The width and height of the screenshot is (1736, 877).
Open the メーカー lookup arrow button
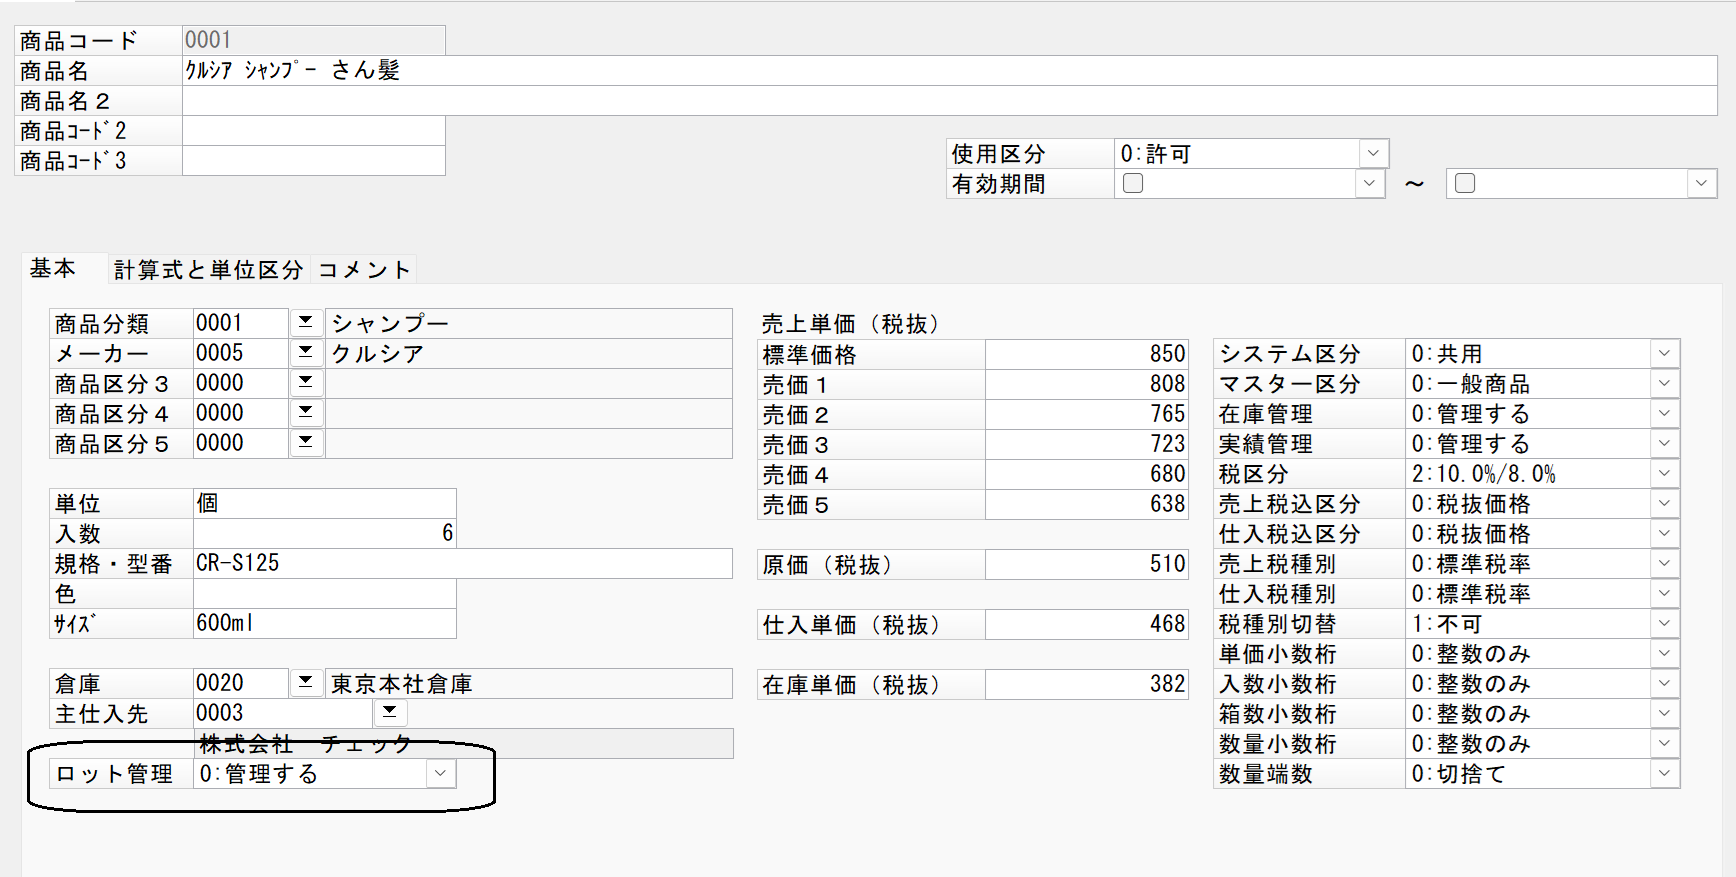306,352
